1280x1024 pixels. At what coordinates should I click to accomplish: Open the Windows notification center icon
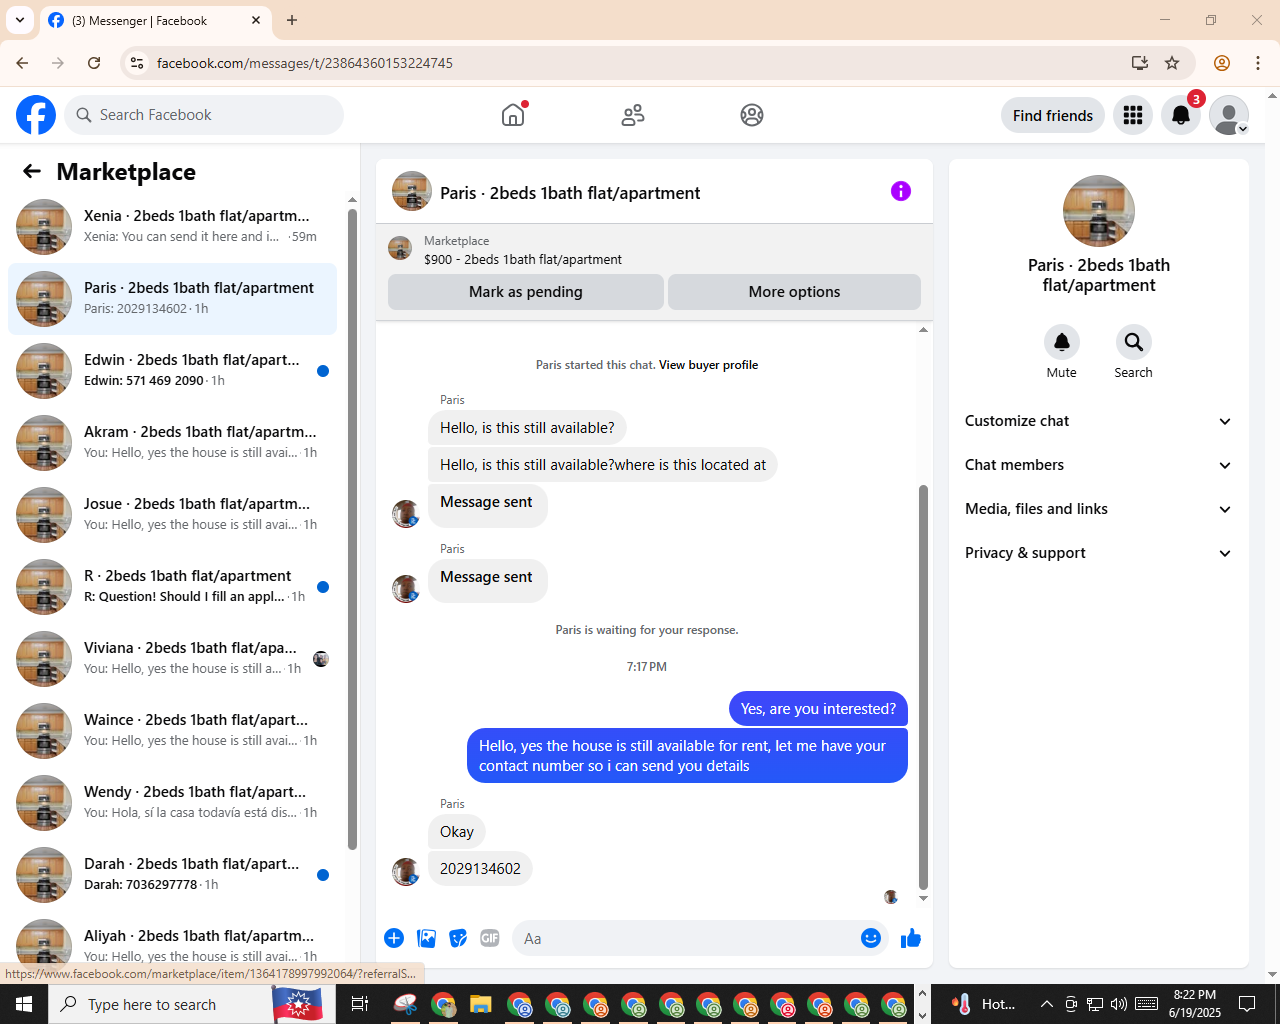click(1247, 1004)
